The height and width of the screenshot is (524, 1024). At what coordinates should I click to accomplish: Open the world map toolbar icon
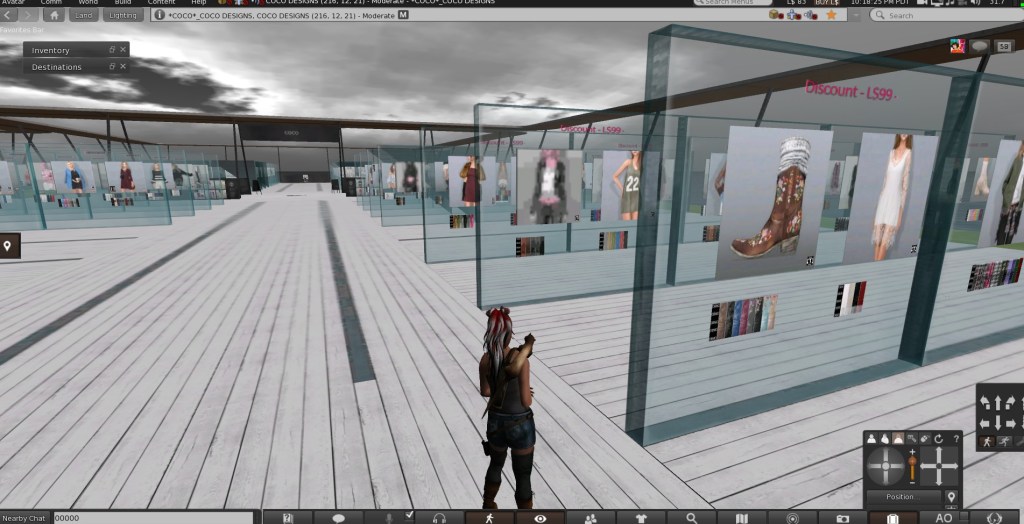point(741,518)
